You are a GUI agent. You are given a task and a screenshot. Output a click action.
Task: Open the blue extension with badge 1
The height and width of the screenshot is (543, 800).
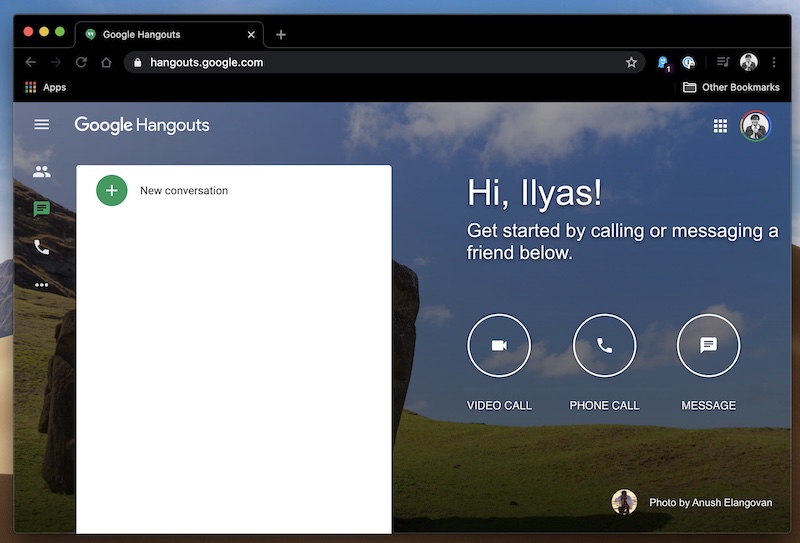coord(664,63)
